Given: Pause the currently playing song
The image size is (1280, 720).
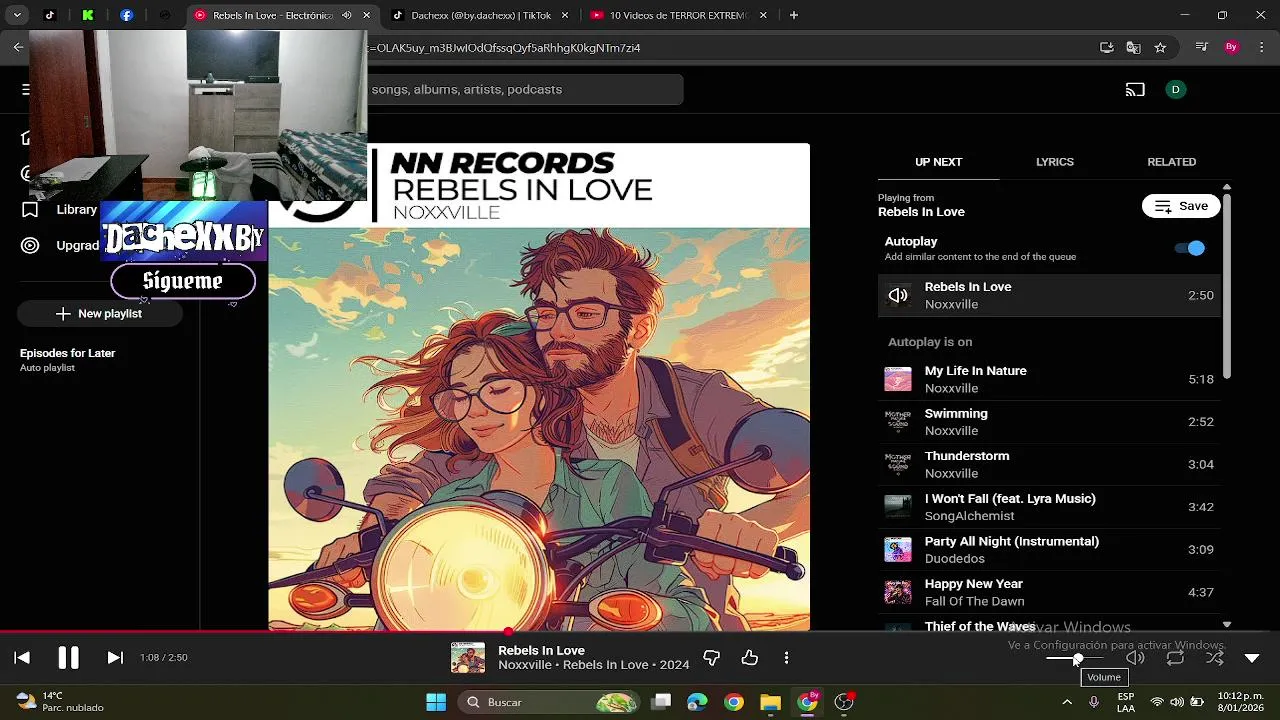Looking at the screenshot, I should 68,657.
